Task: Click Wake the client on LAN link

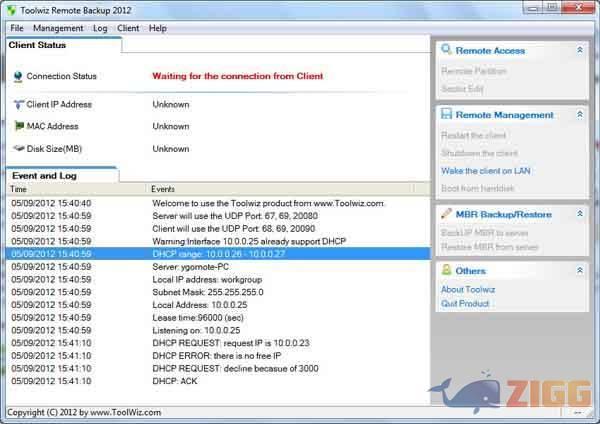Action: pos(486,171)
